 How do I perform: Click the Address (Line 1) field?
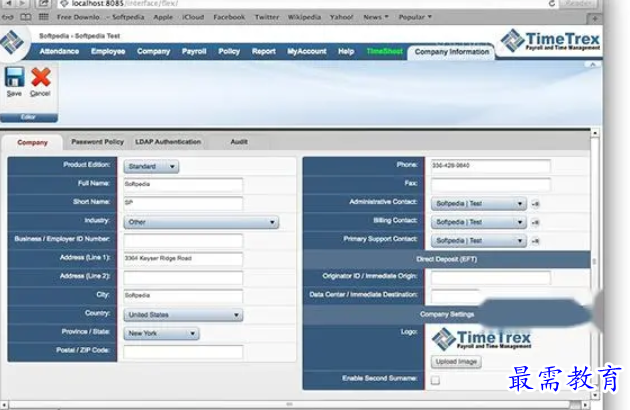coord(183,259)
